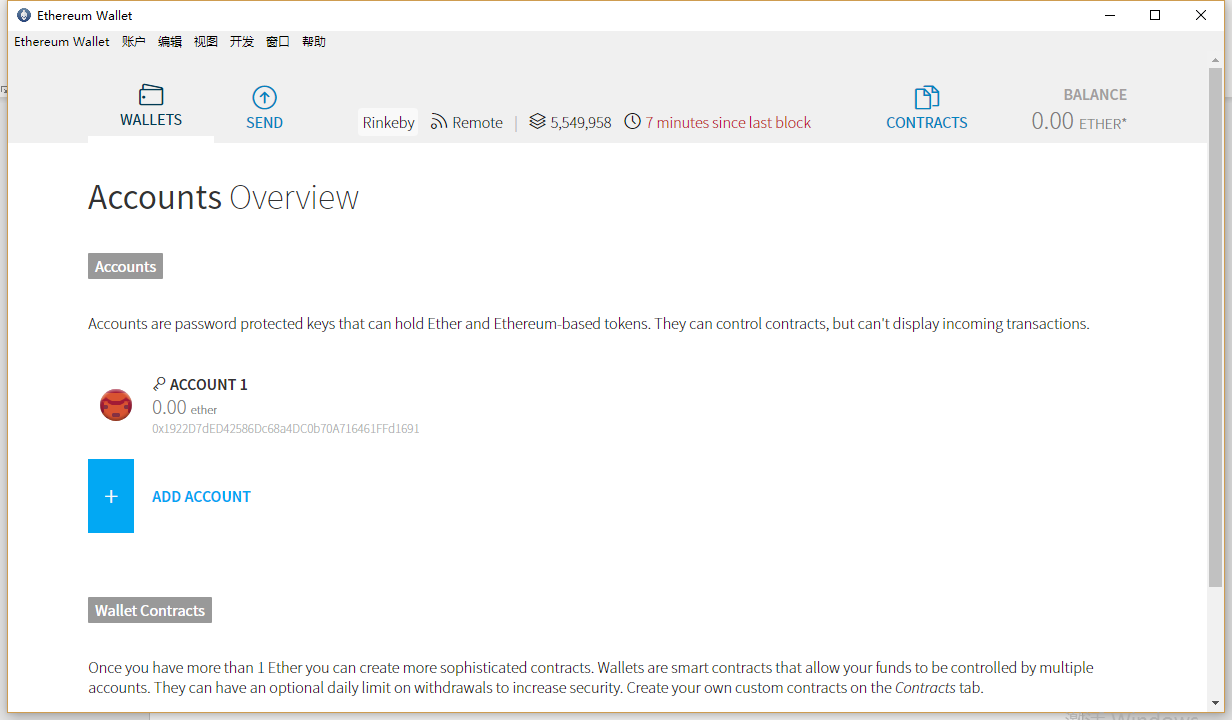Viewport: 1232px width, 720px height.
Task: Click the Send arrow icon
Action: click(x=264, y=97)
